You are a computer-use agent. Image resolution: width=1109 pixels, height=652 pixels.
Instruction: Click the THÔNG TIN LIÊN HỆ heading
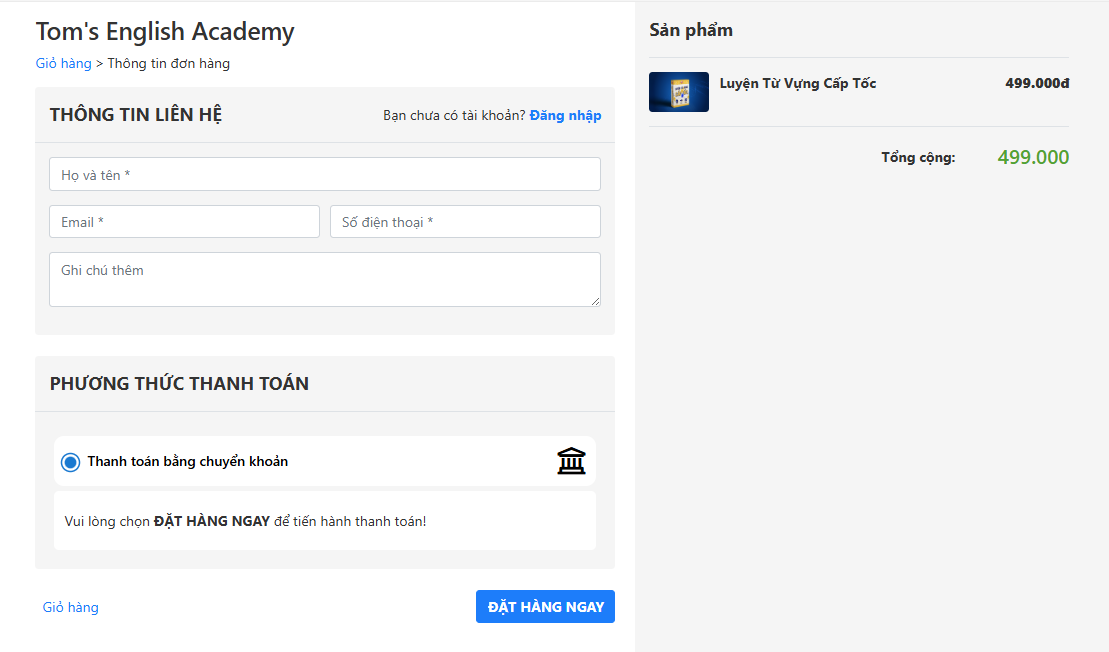click(136, 115)
